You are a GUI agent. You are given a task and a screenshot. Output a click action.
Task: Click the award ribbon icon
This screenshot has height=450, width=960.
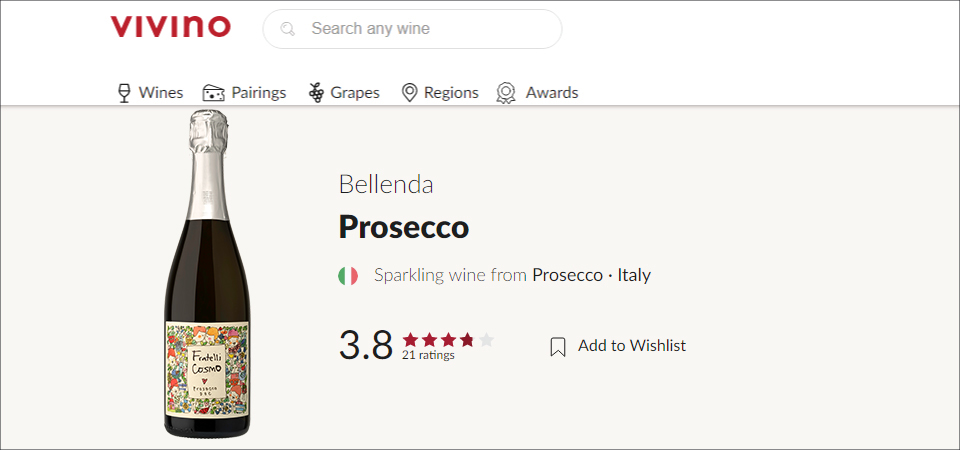506,93
